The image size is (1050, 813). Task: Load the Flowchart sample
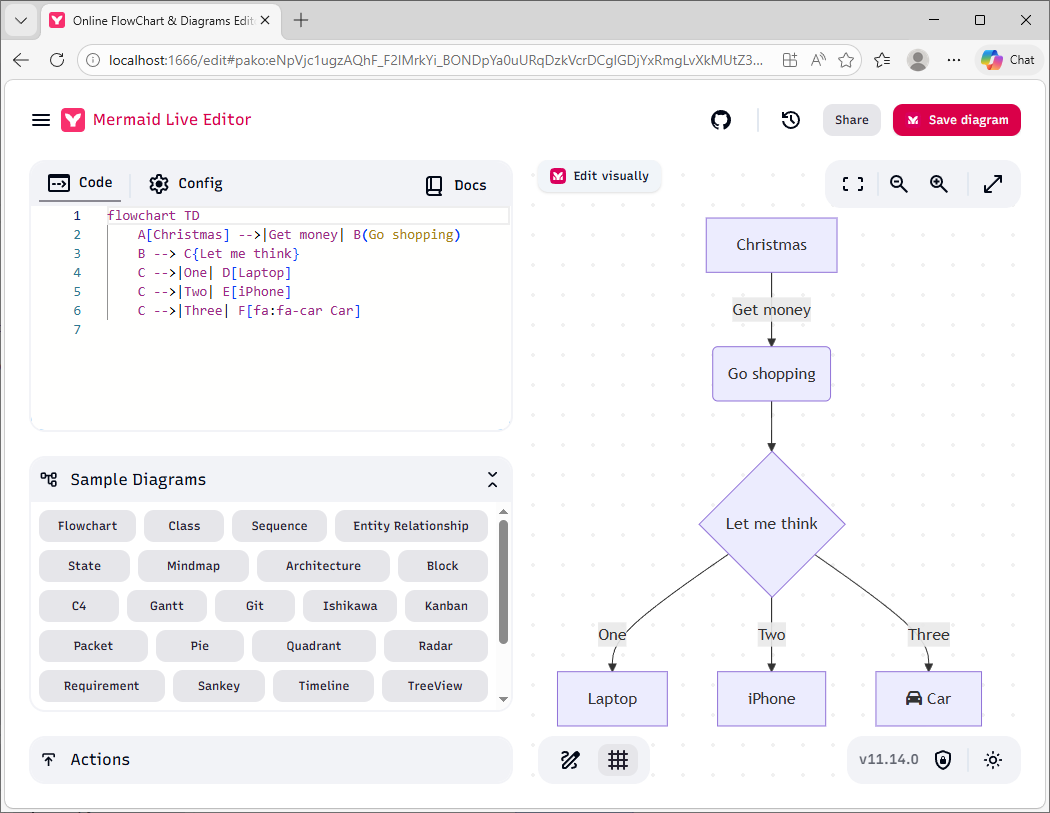87,526
